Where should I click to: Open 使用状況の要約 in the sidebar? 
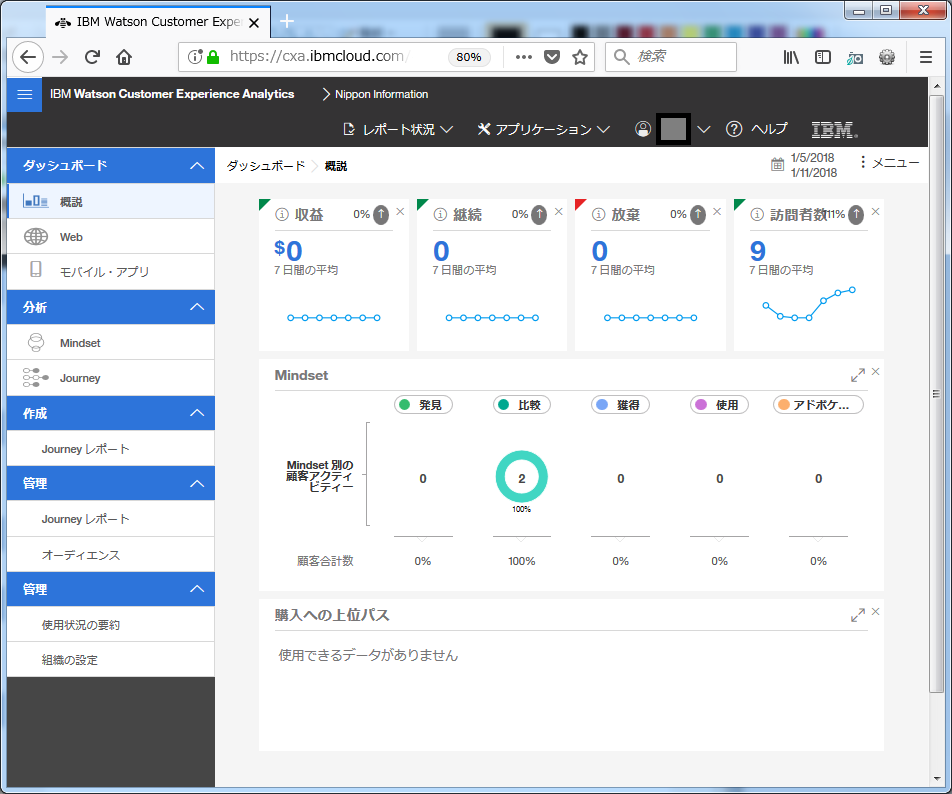[x=110, y=625]
